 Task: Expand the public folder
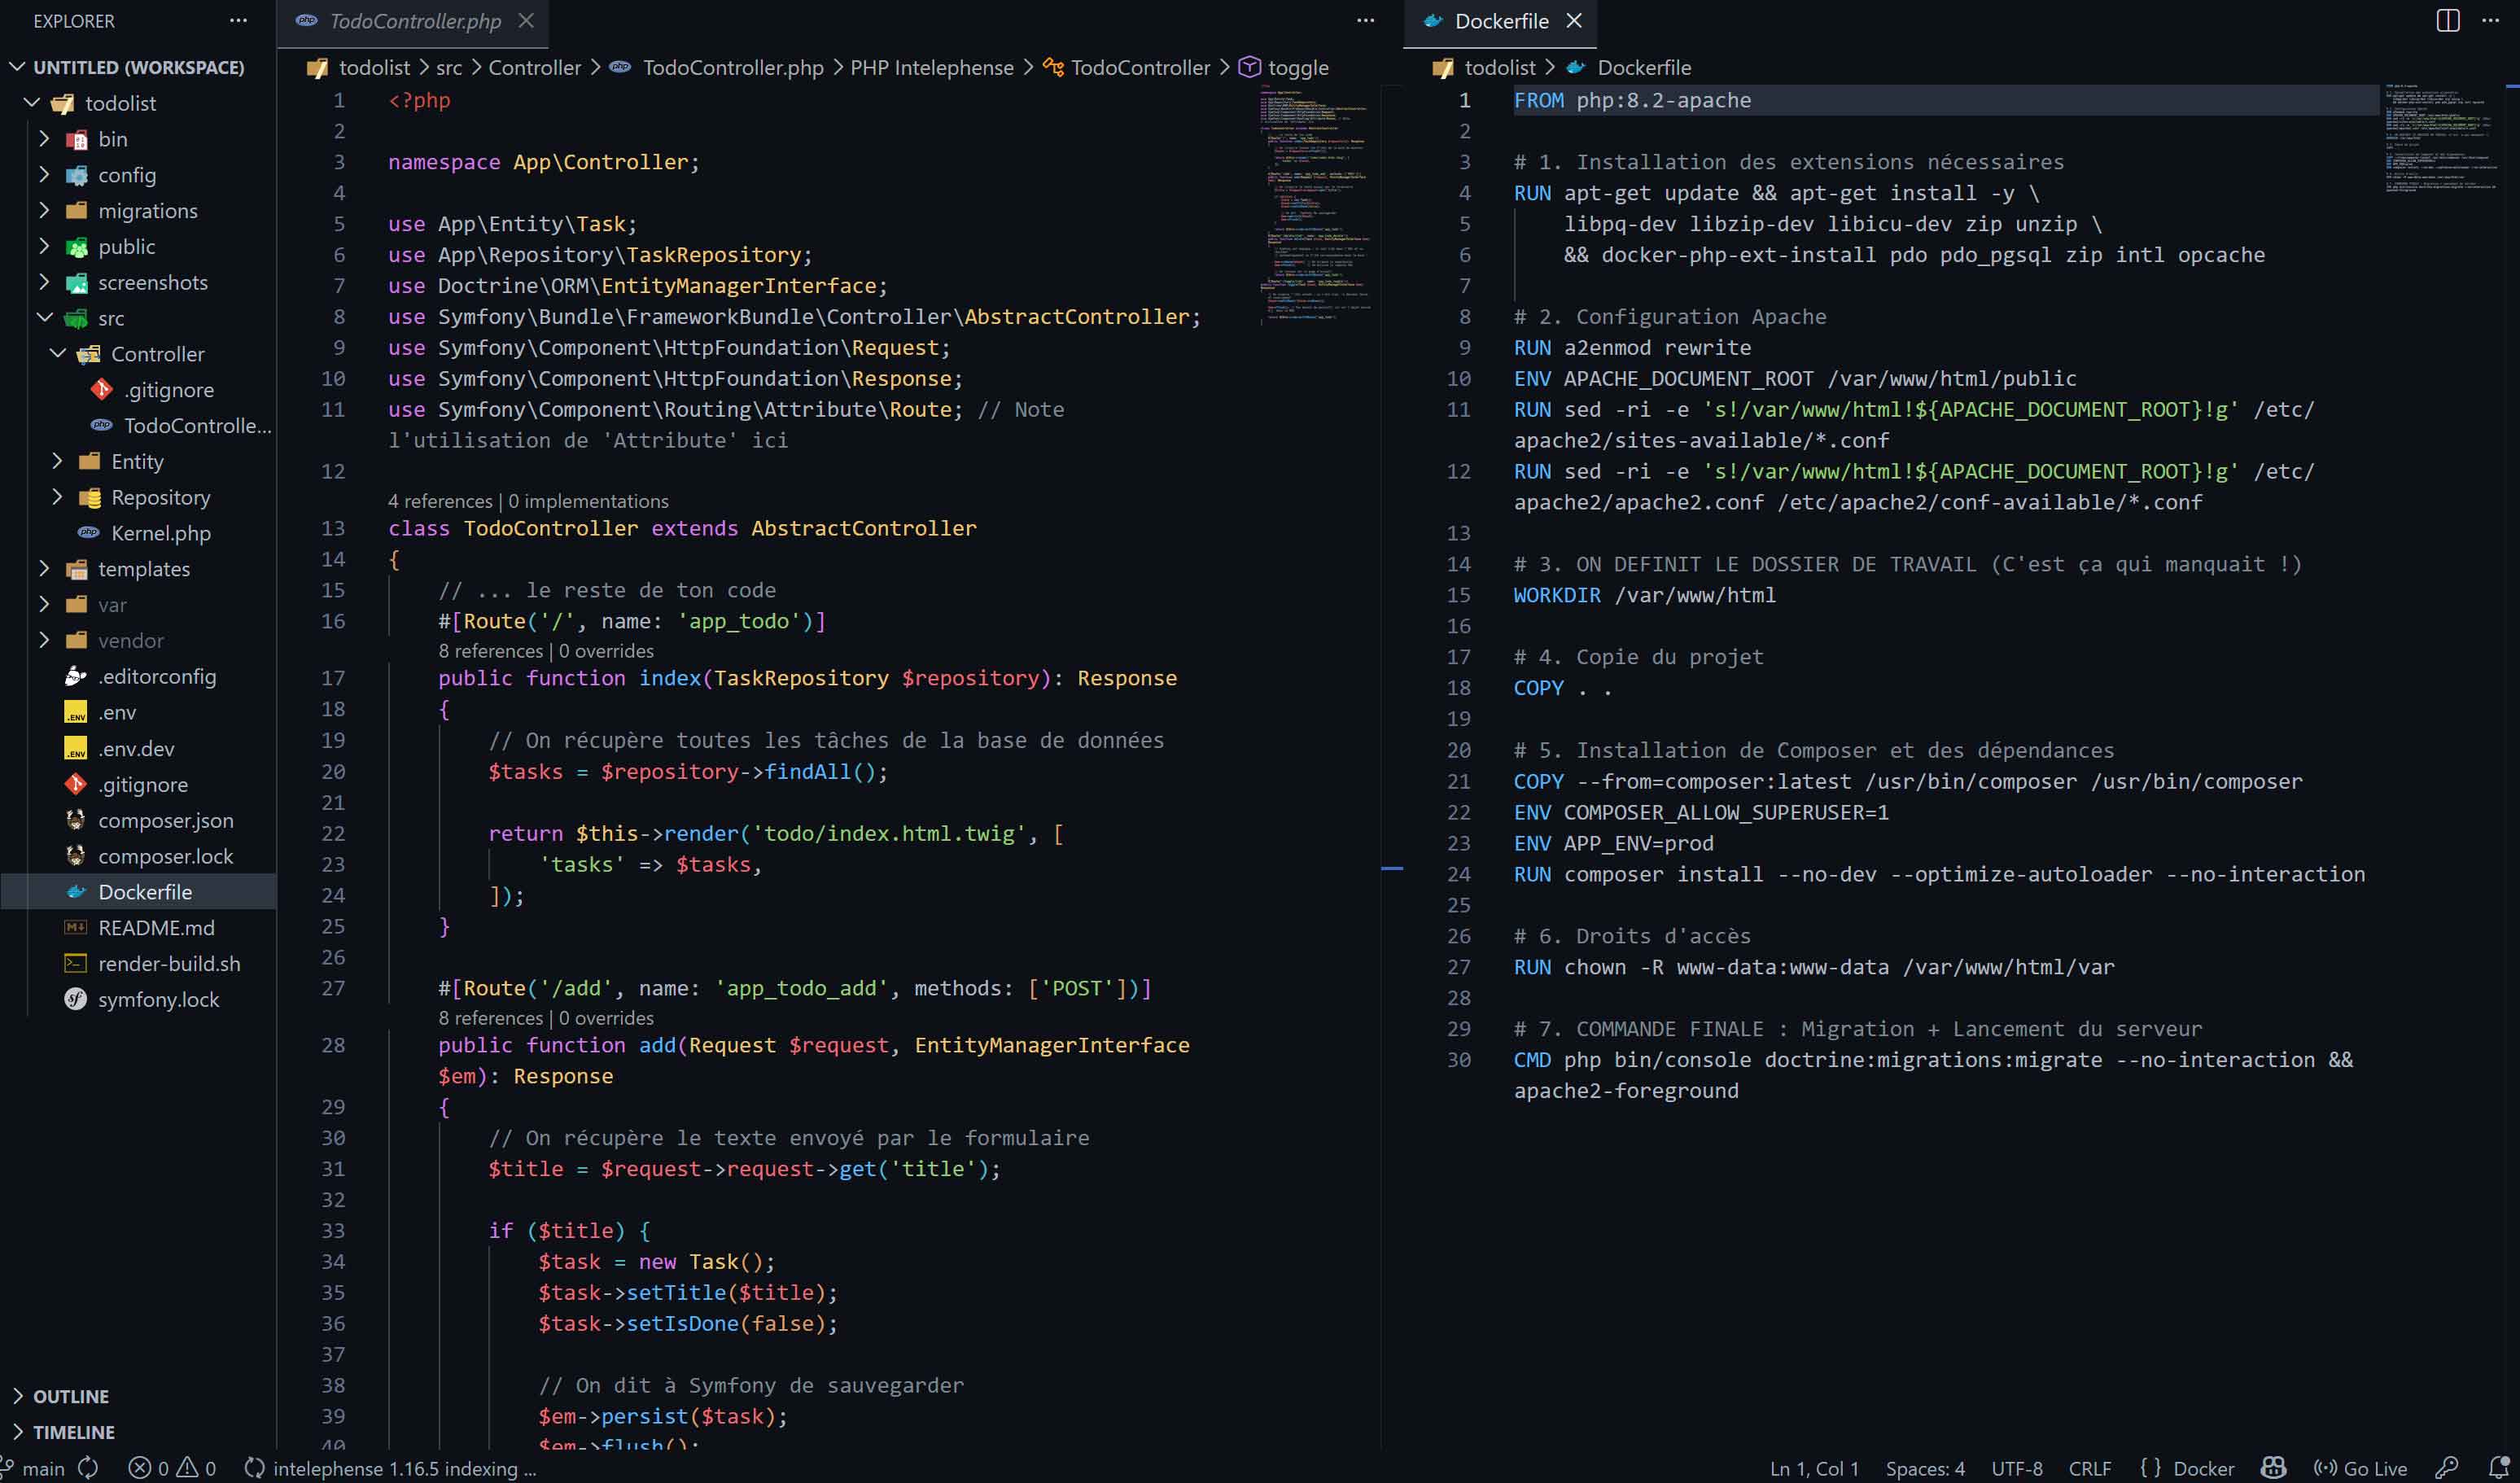[44, 246]
